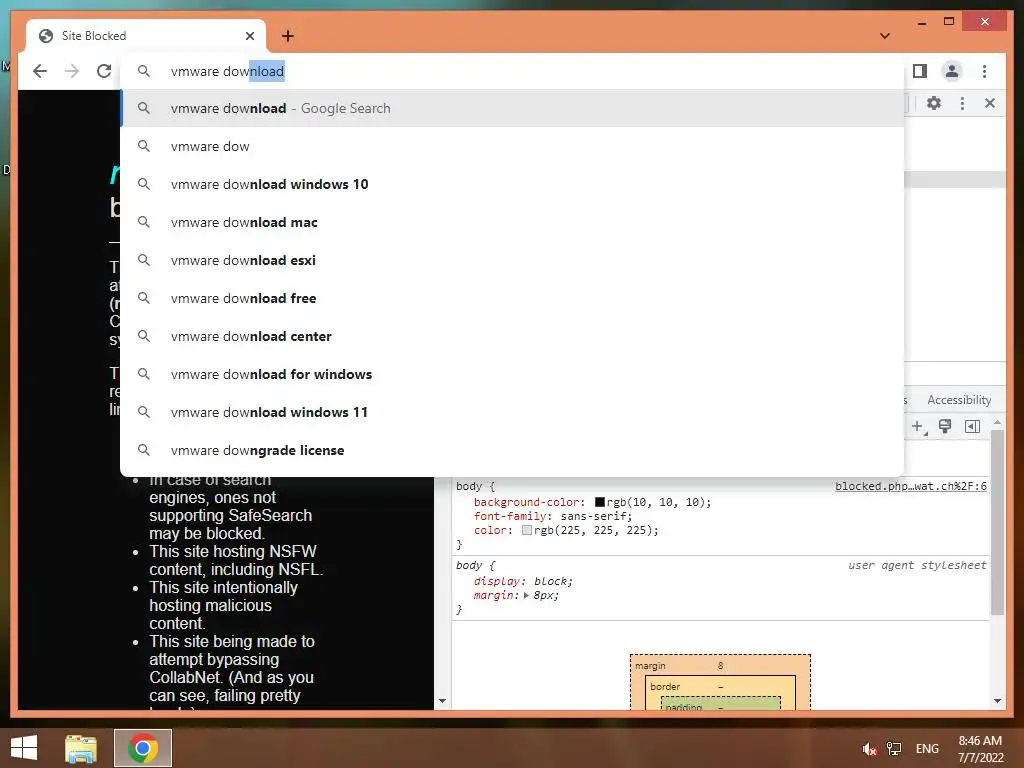Select 'vmware dow' suggestion
The image size is (1024, 768).
(512, 146)
